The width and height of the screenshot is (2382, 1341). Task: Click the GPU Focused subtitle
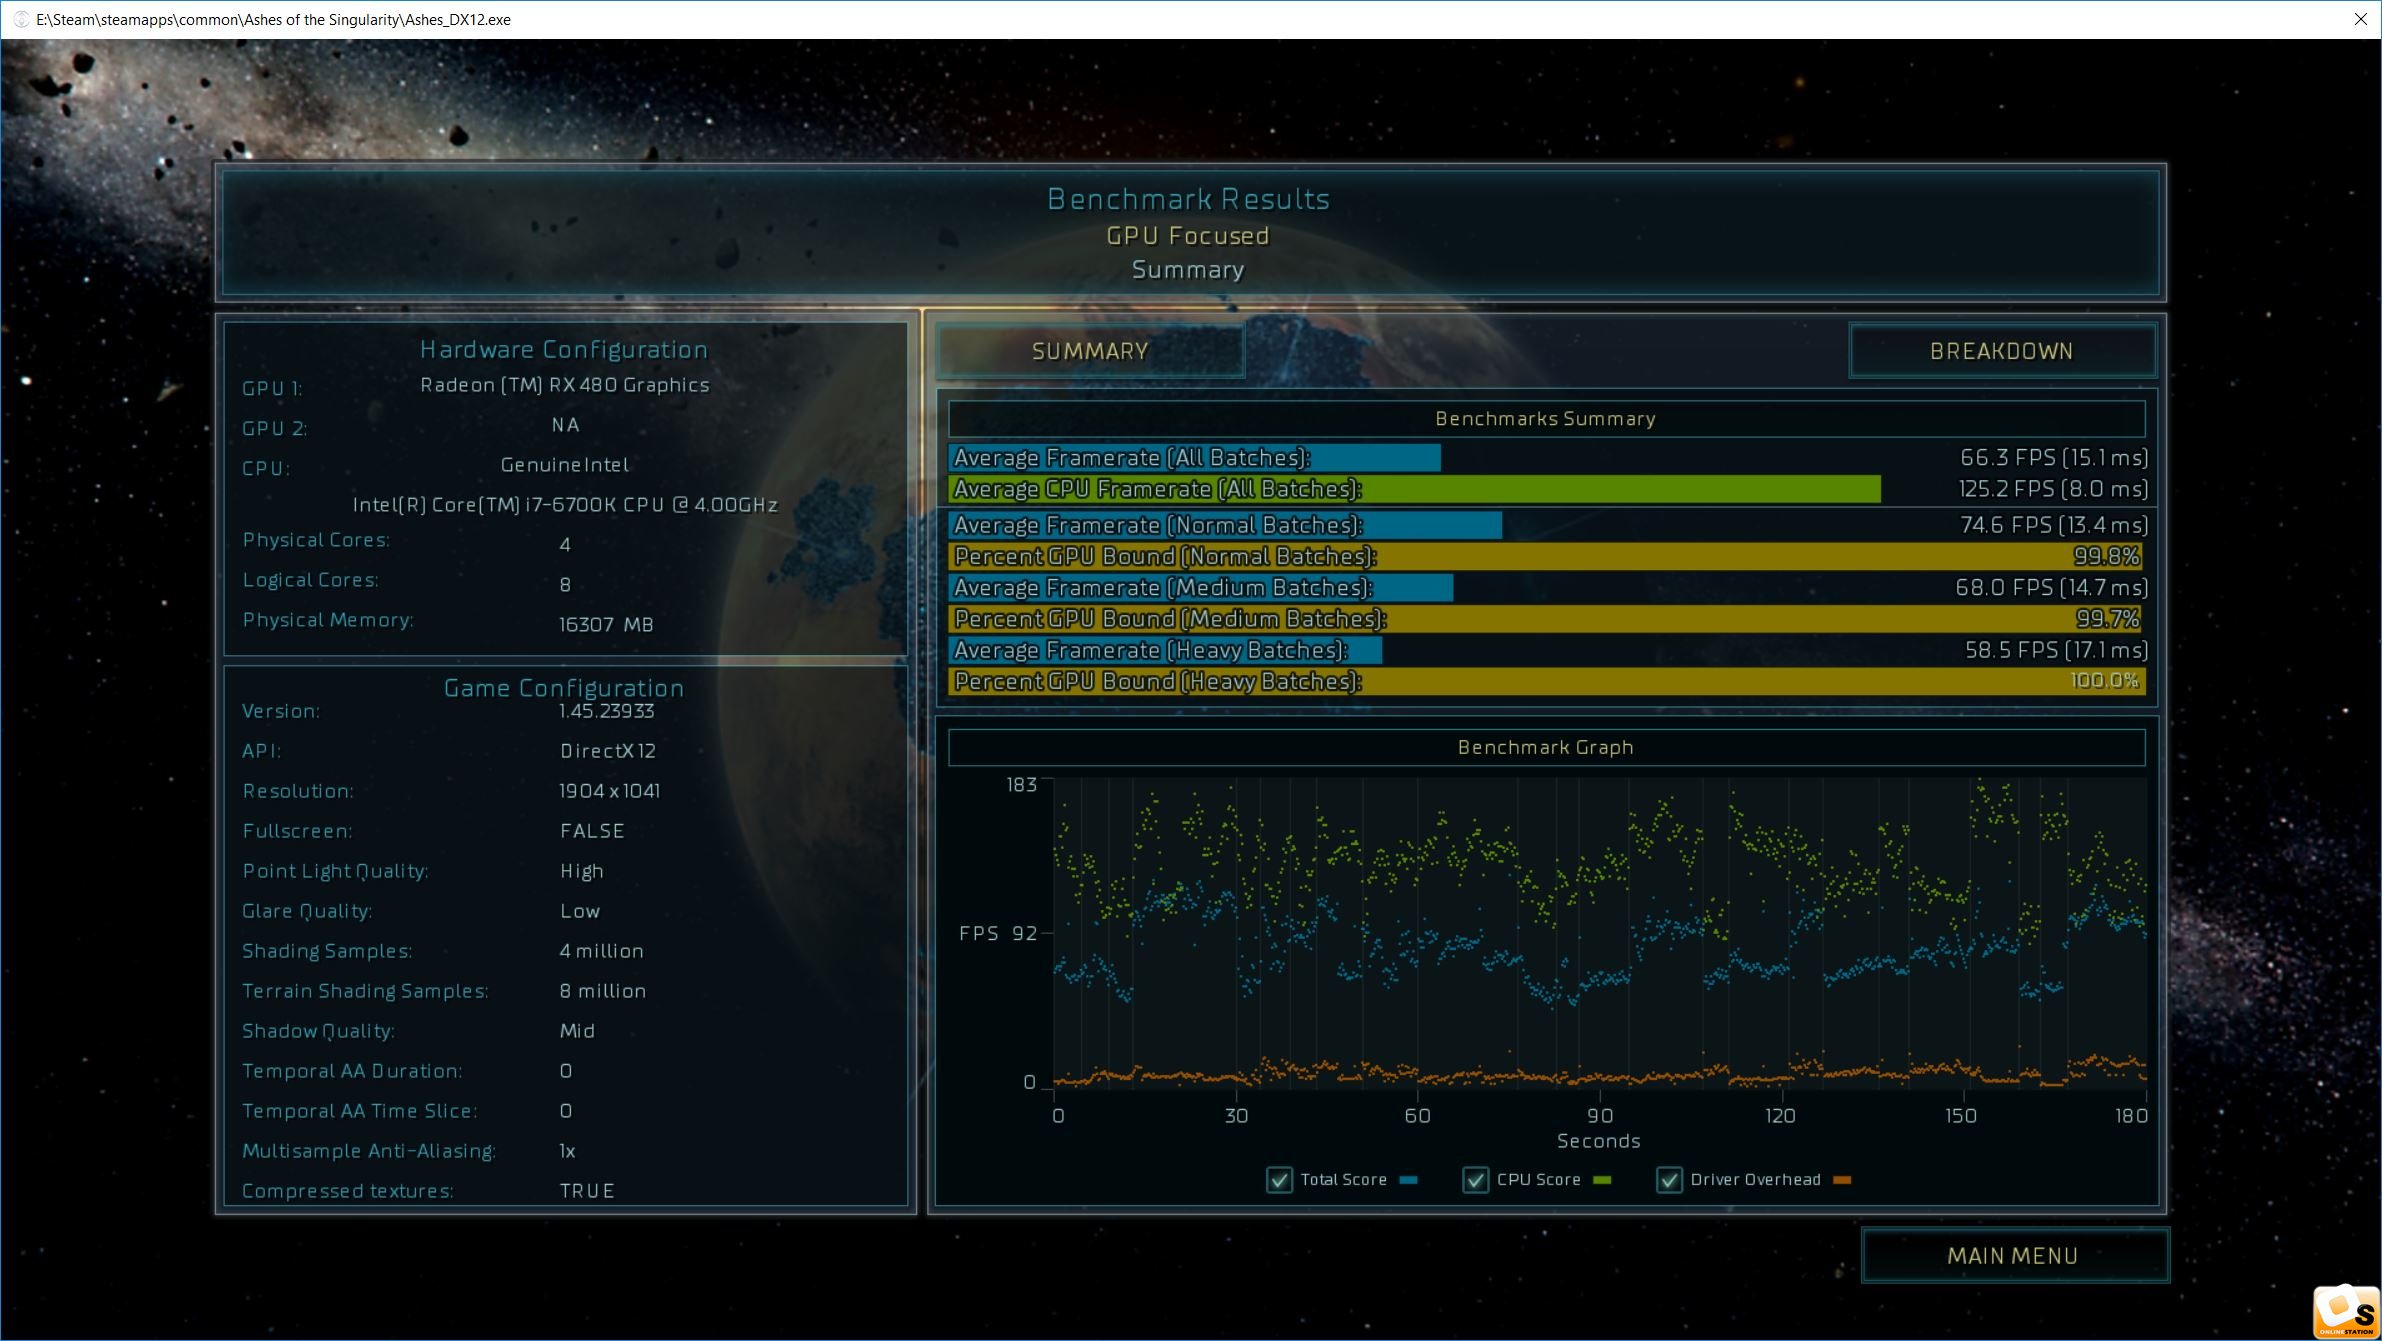tap(1188, 236)
